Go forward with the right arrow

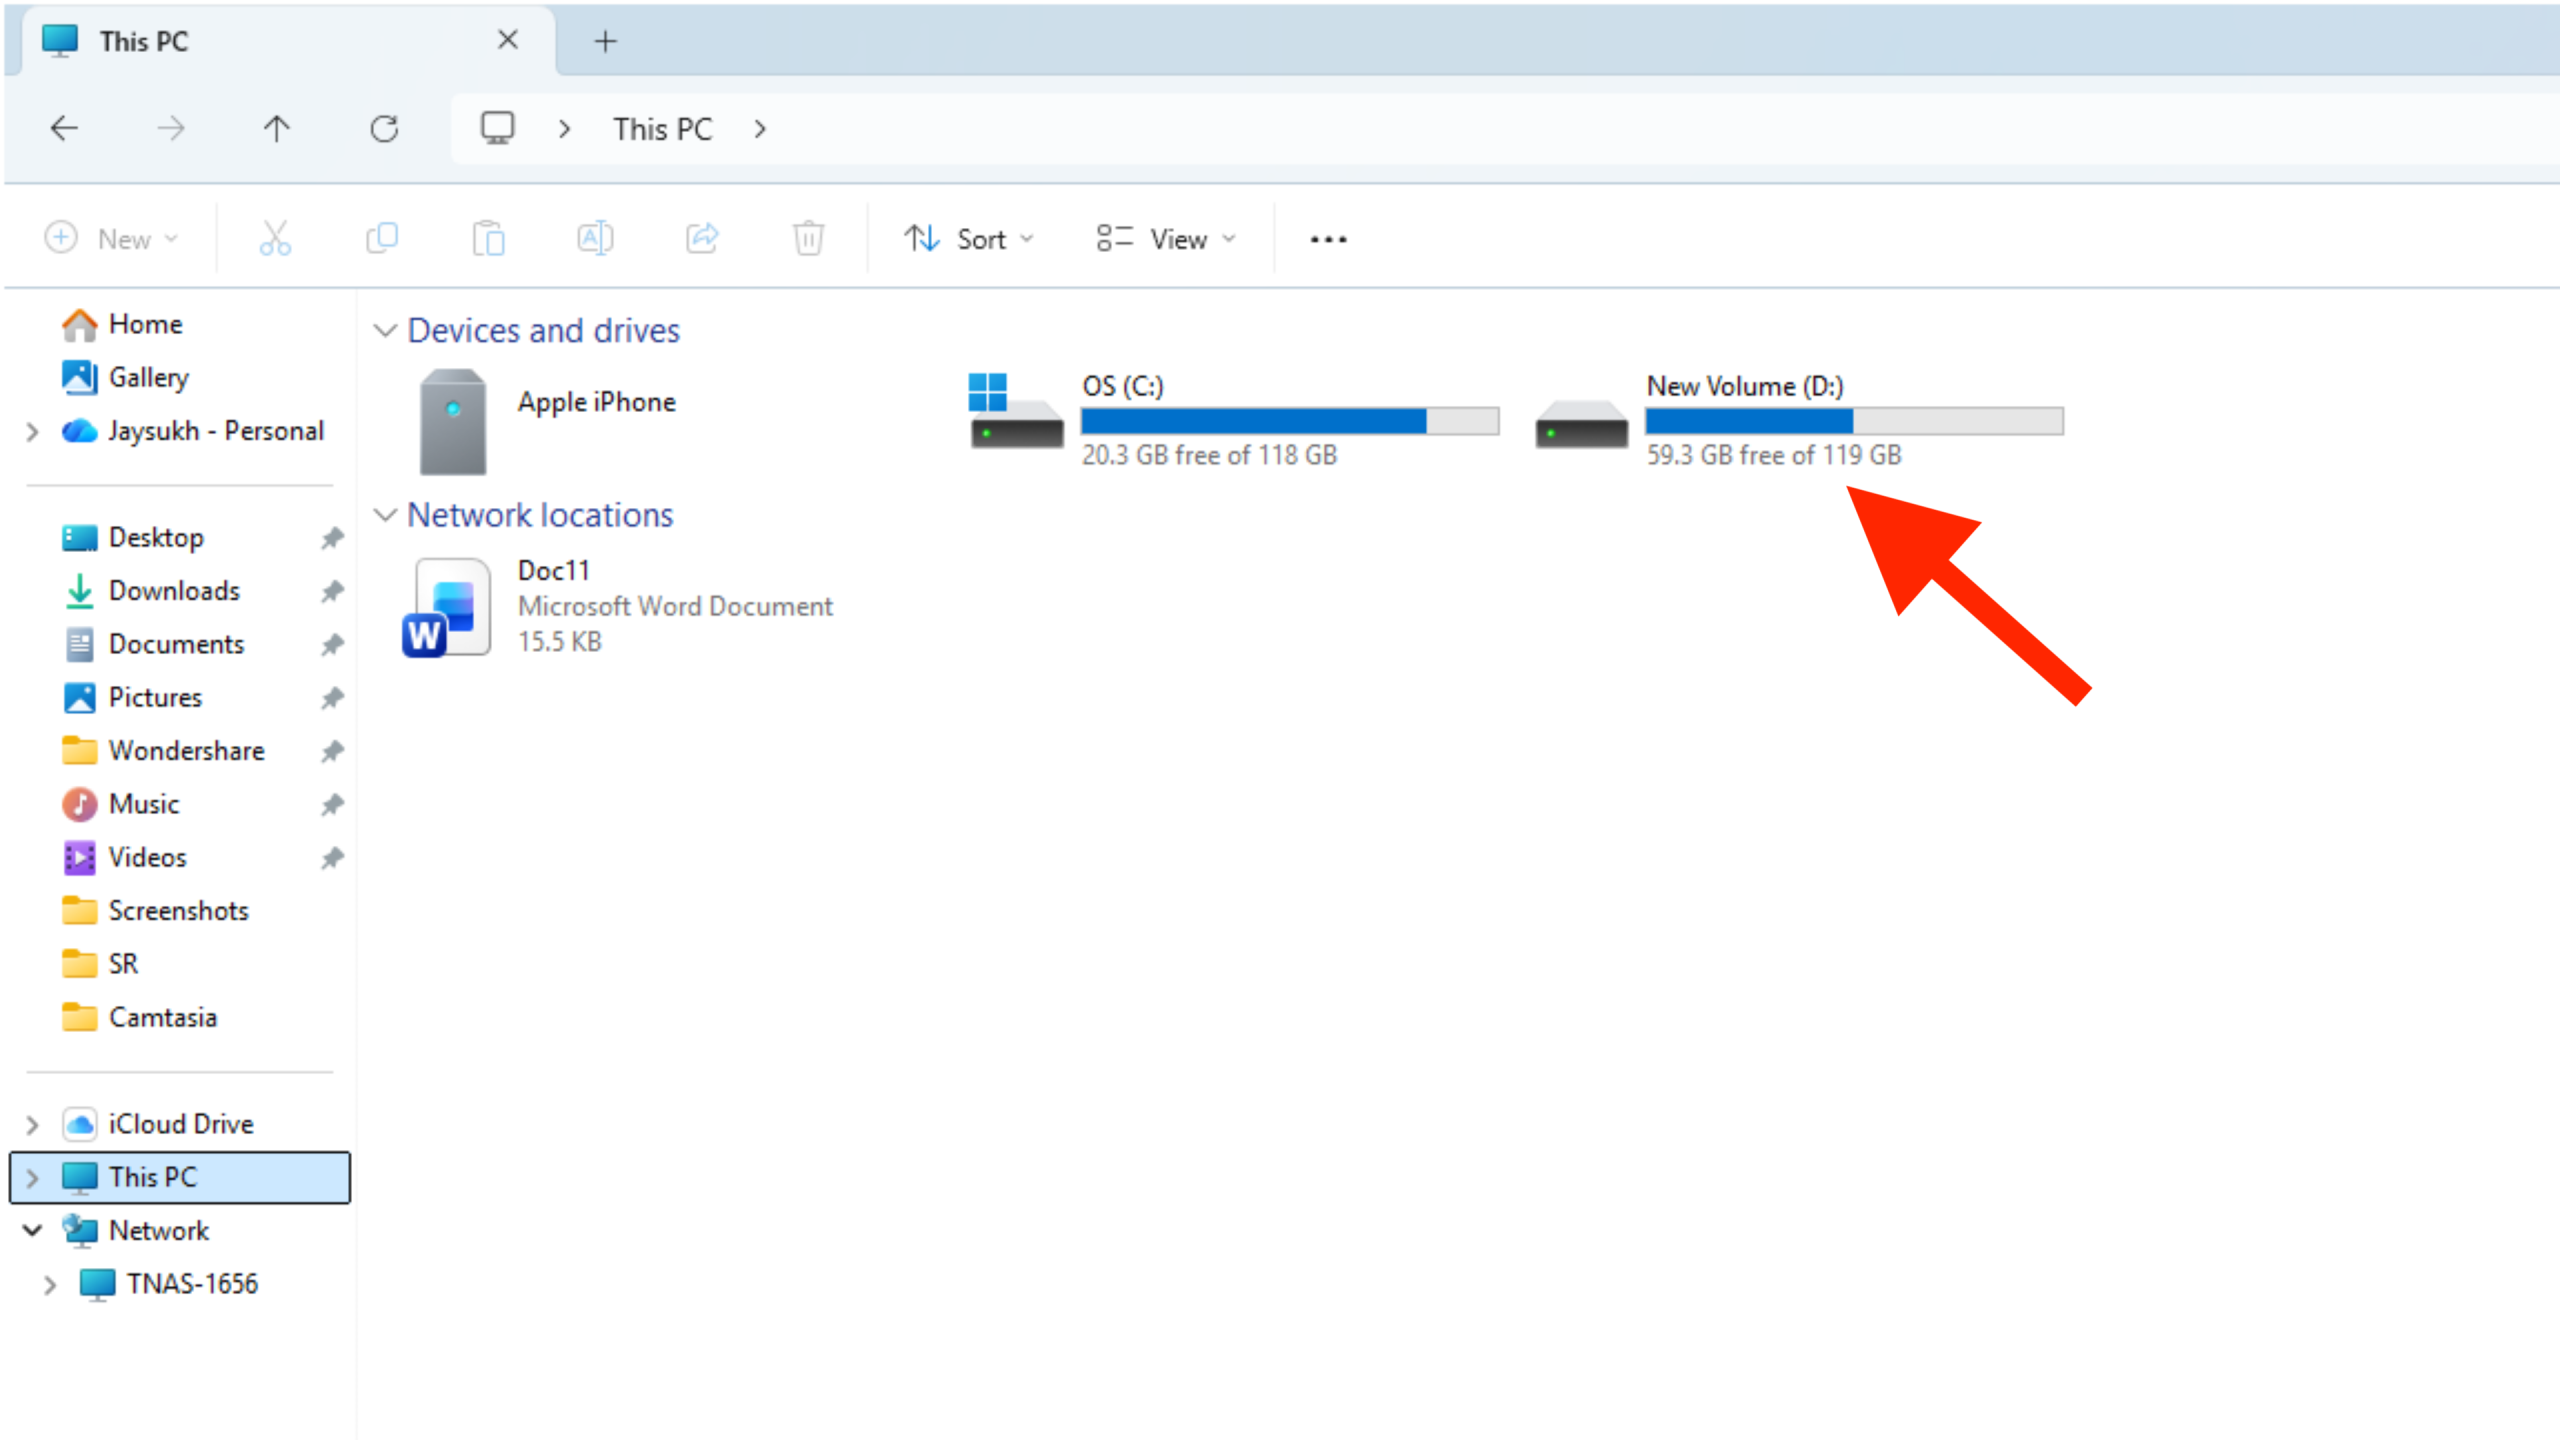(x=171, y=128)
